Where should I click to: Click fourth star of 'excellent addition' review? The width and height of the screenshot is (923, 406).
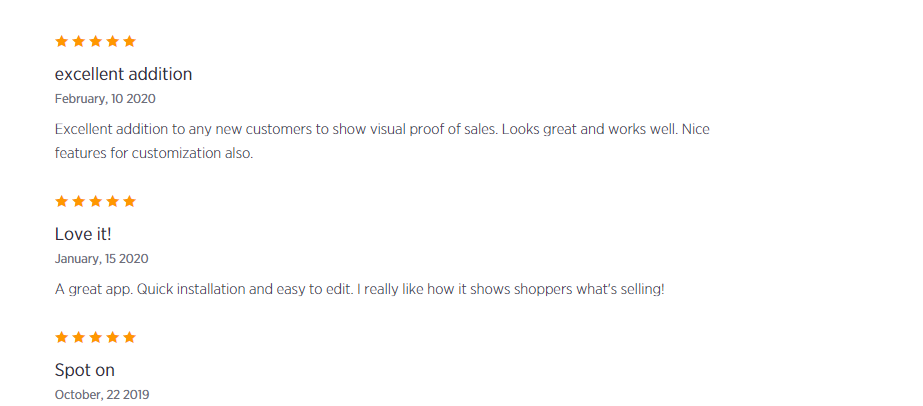[112, 42]
